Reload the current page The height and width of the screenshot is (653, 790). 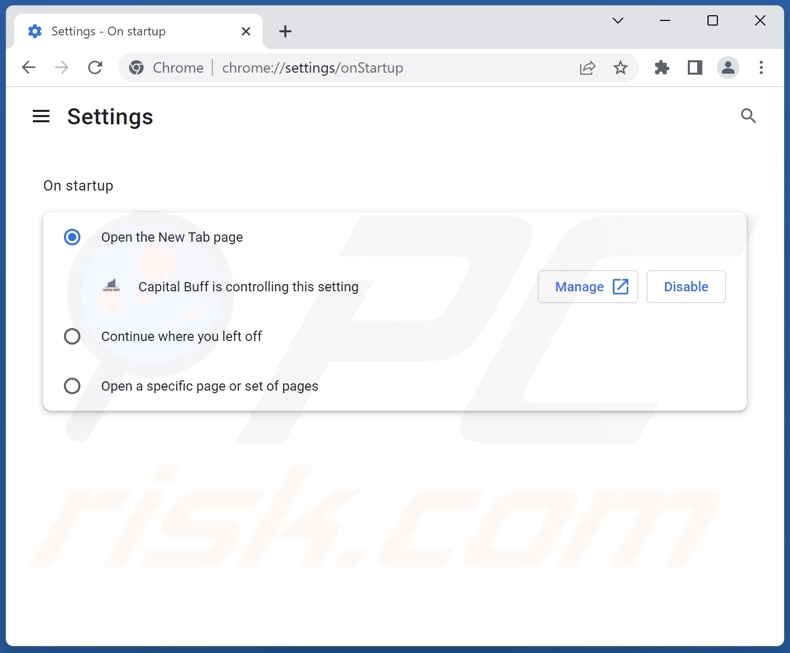coord(95,68)
